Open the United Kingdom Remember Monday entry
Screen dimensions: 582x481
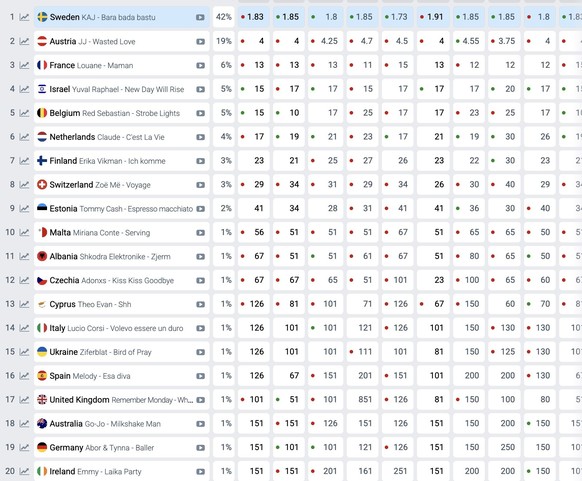pos(121,400)
